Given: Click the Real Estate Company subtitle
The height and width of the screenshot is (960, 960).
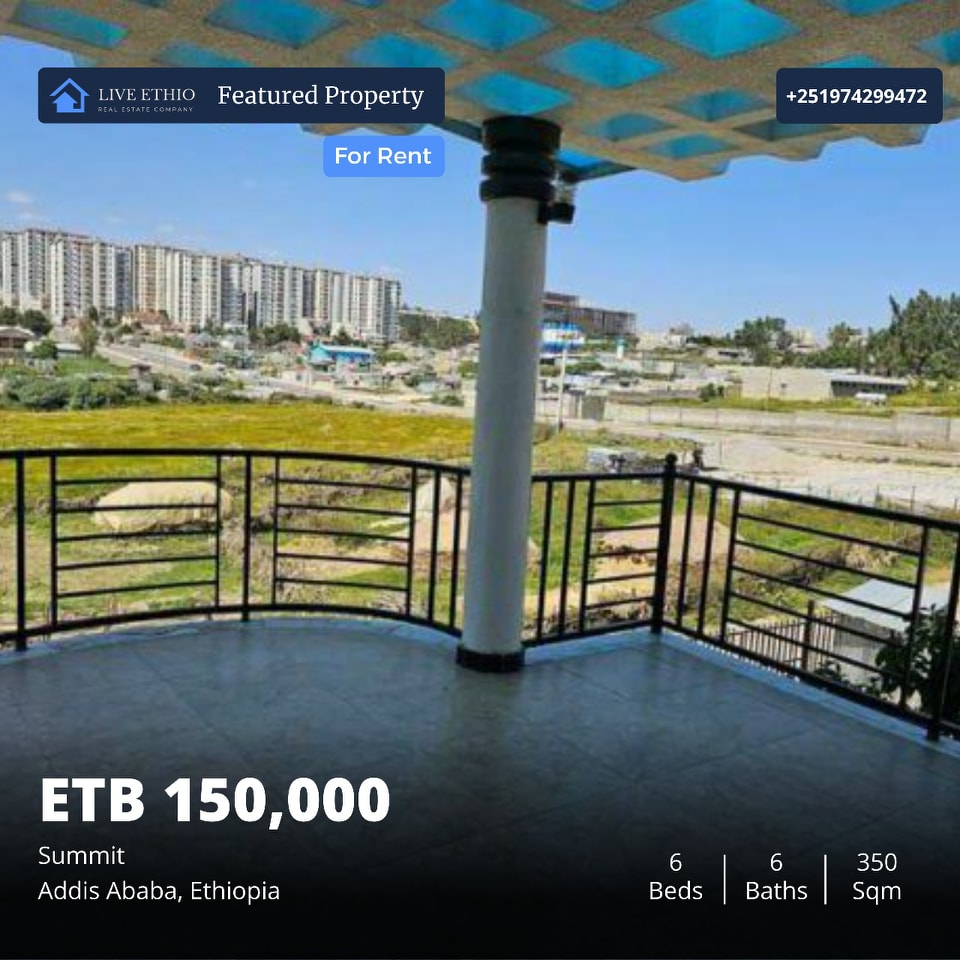Looking at the screenshot, I should 146,109.
